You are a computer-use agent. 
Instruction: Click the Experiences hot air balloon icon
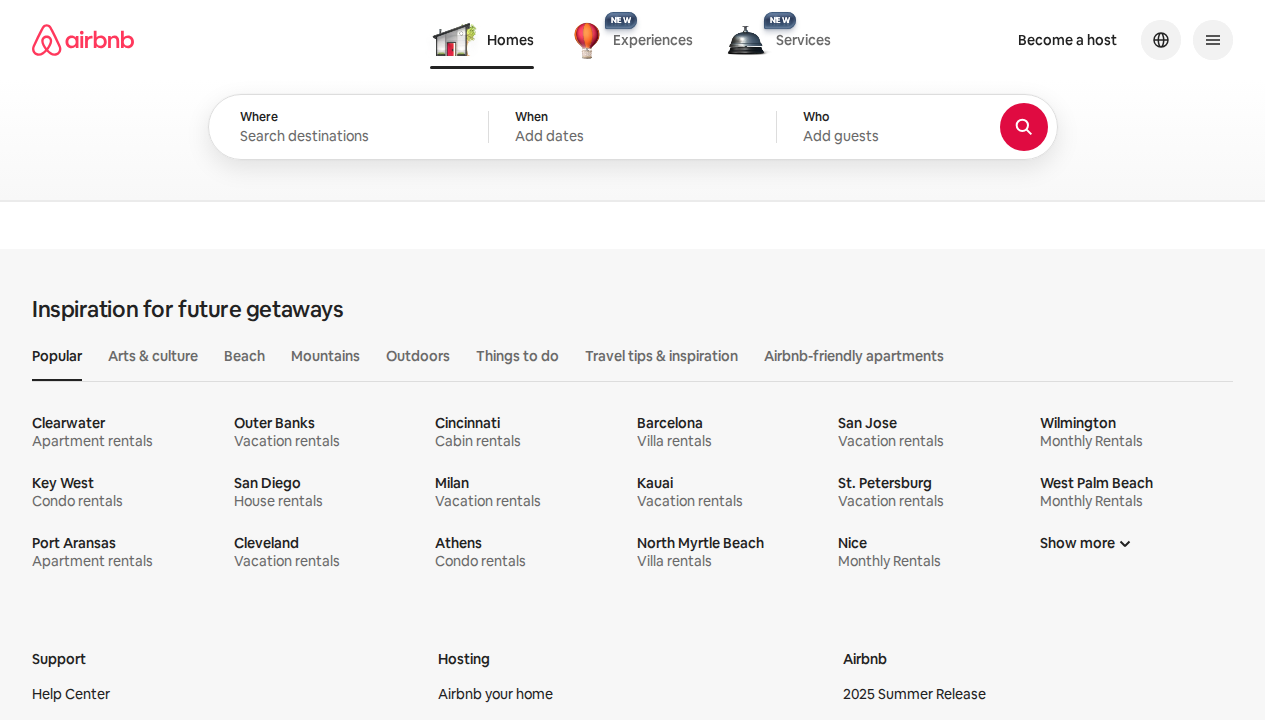point(587,41)
